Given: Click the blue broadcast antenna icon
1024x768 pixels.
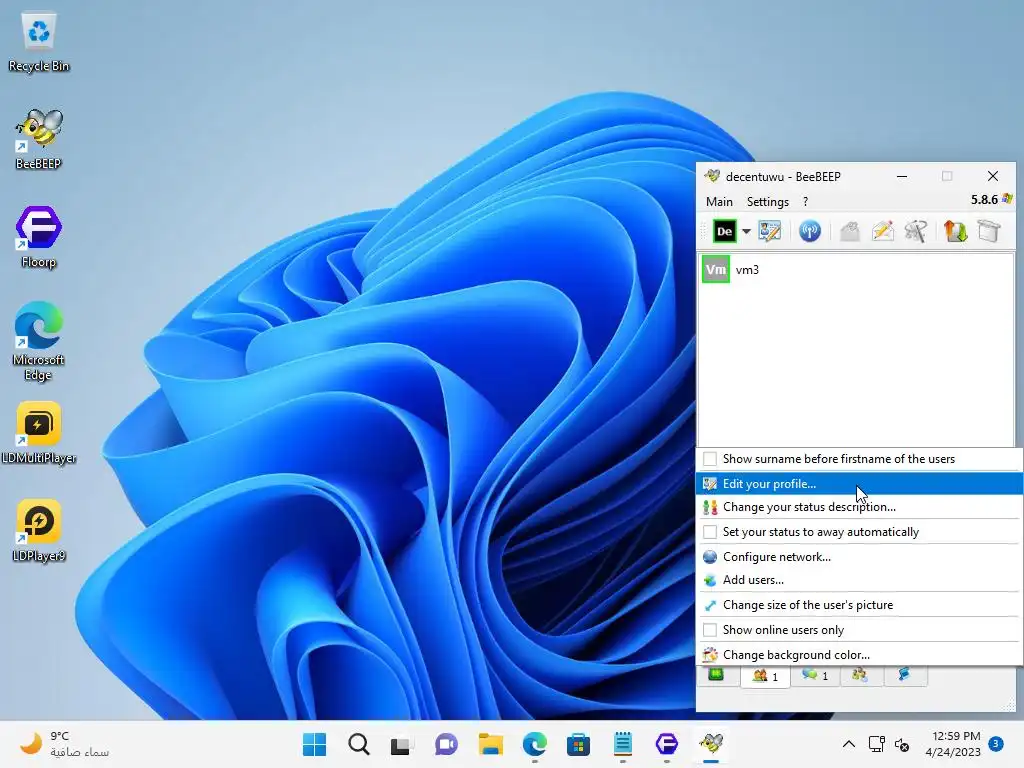Looking at the screenshot, I should coord(810,231).
